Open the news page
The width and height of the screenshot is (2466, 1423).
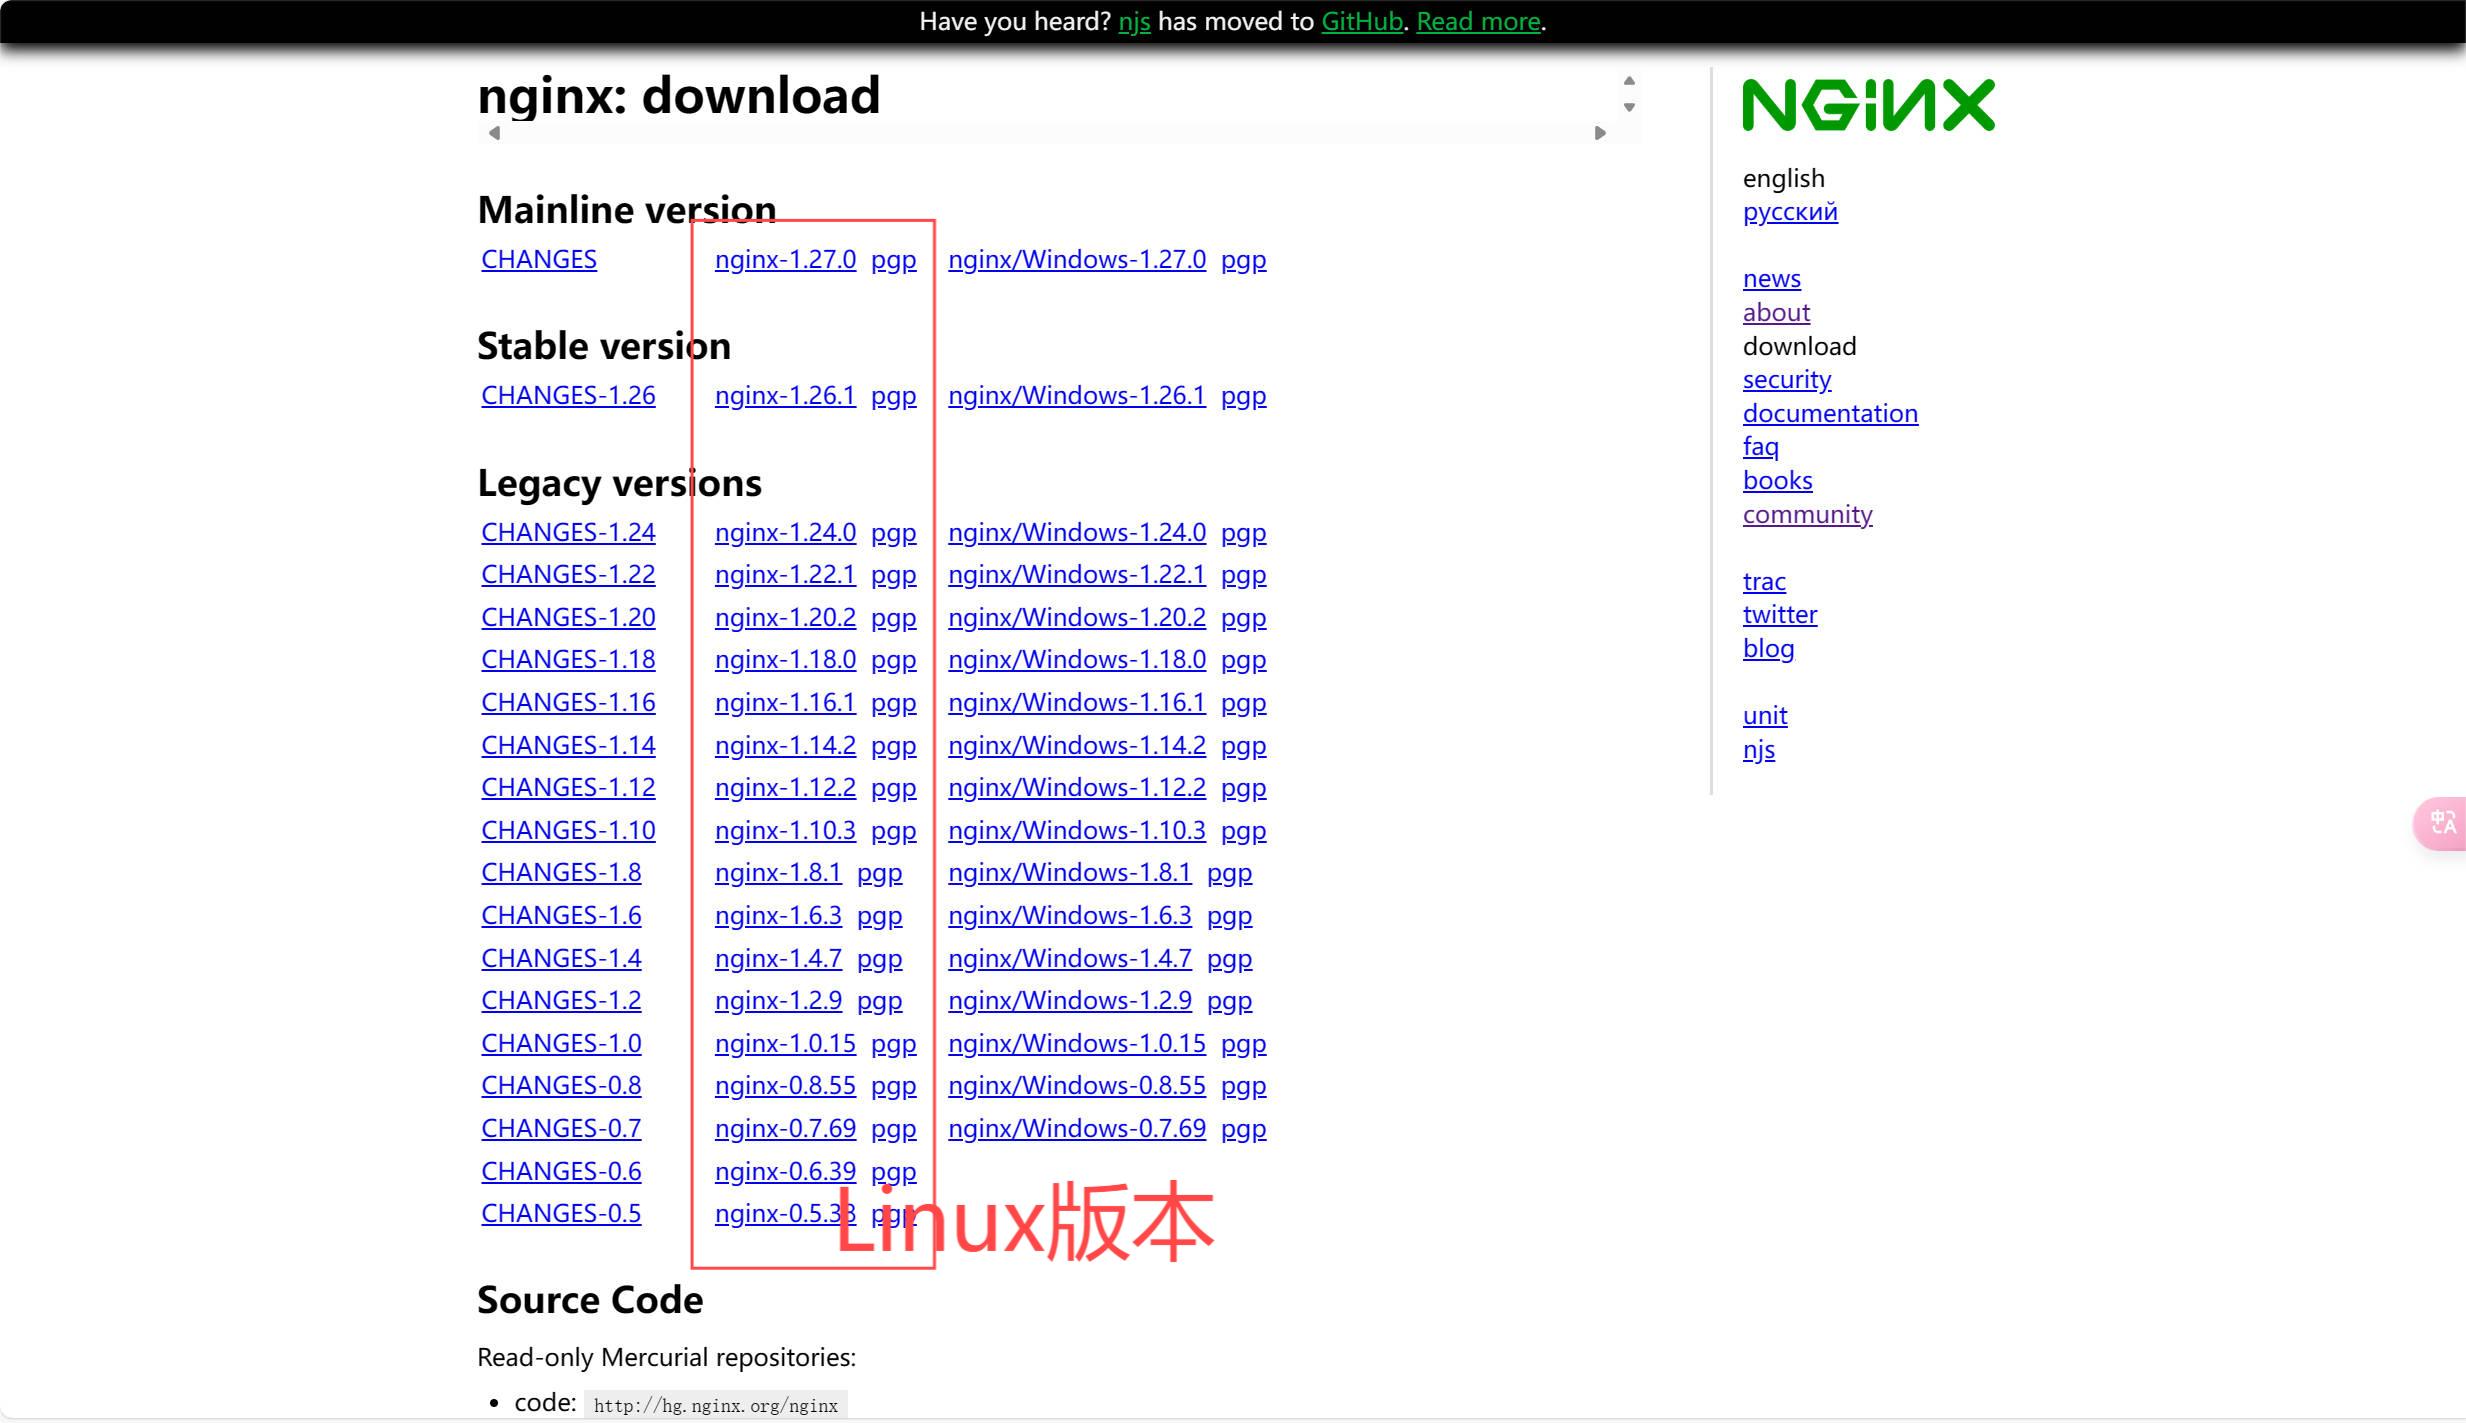coord(1771,279)
